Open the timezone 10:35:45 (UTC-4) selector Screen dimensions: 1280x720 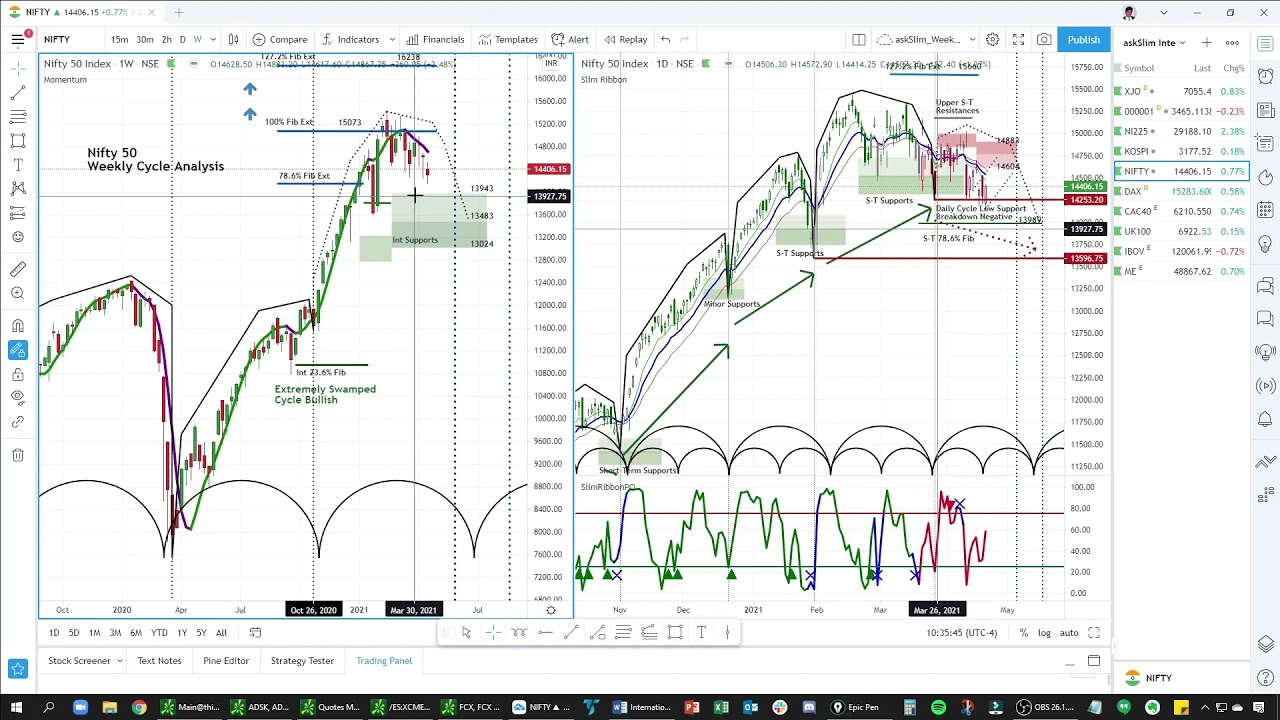(961, 633)
